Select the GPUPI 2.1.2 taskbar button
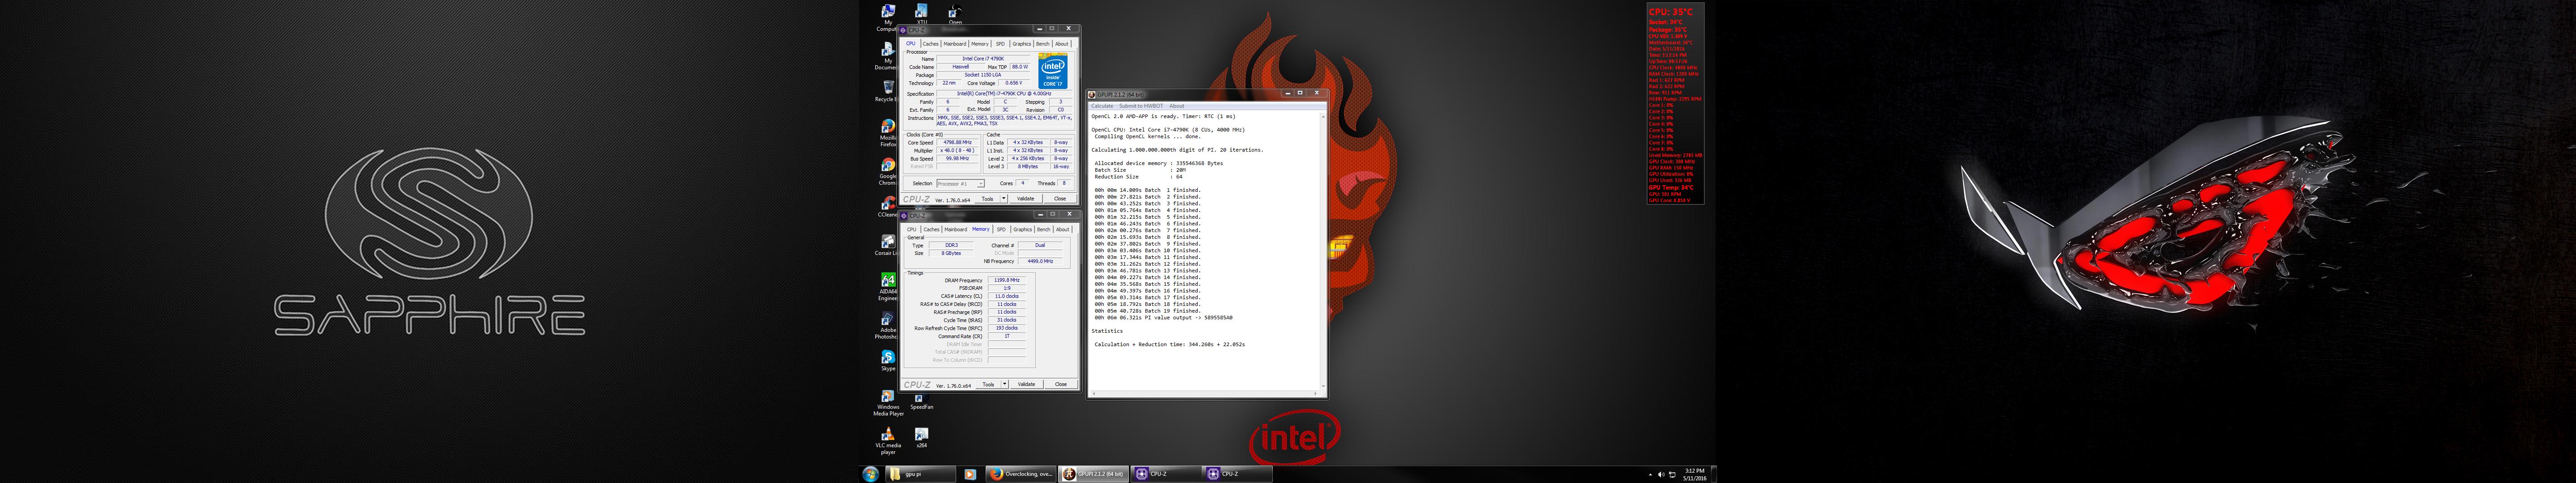Viewport: 2576px width, 483px height. click(1092, 474)
